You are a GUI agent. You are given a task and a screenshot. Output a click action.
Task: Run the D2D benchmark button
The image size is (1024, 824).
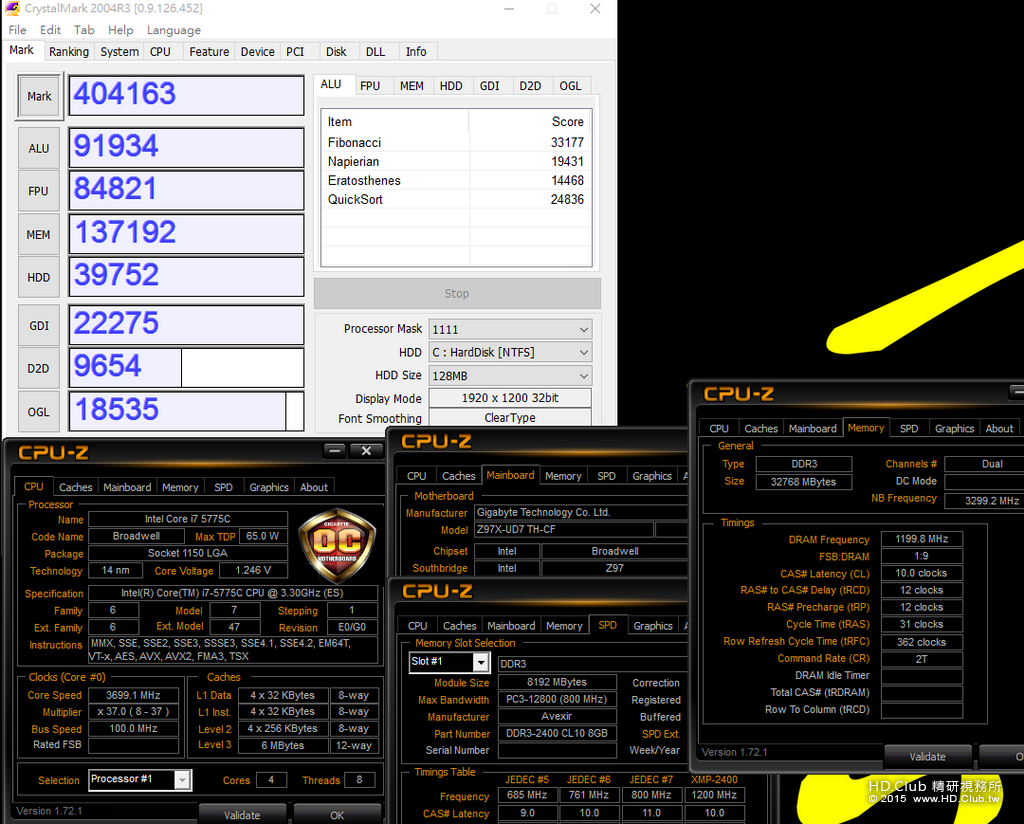[39, 368]
